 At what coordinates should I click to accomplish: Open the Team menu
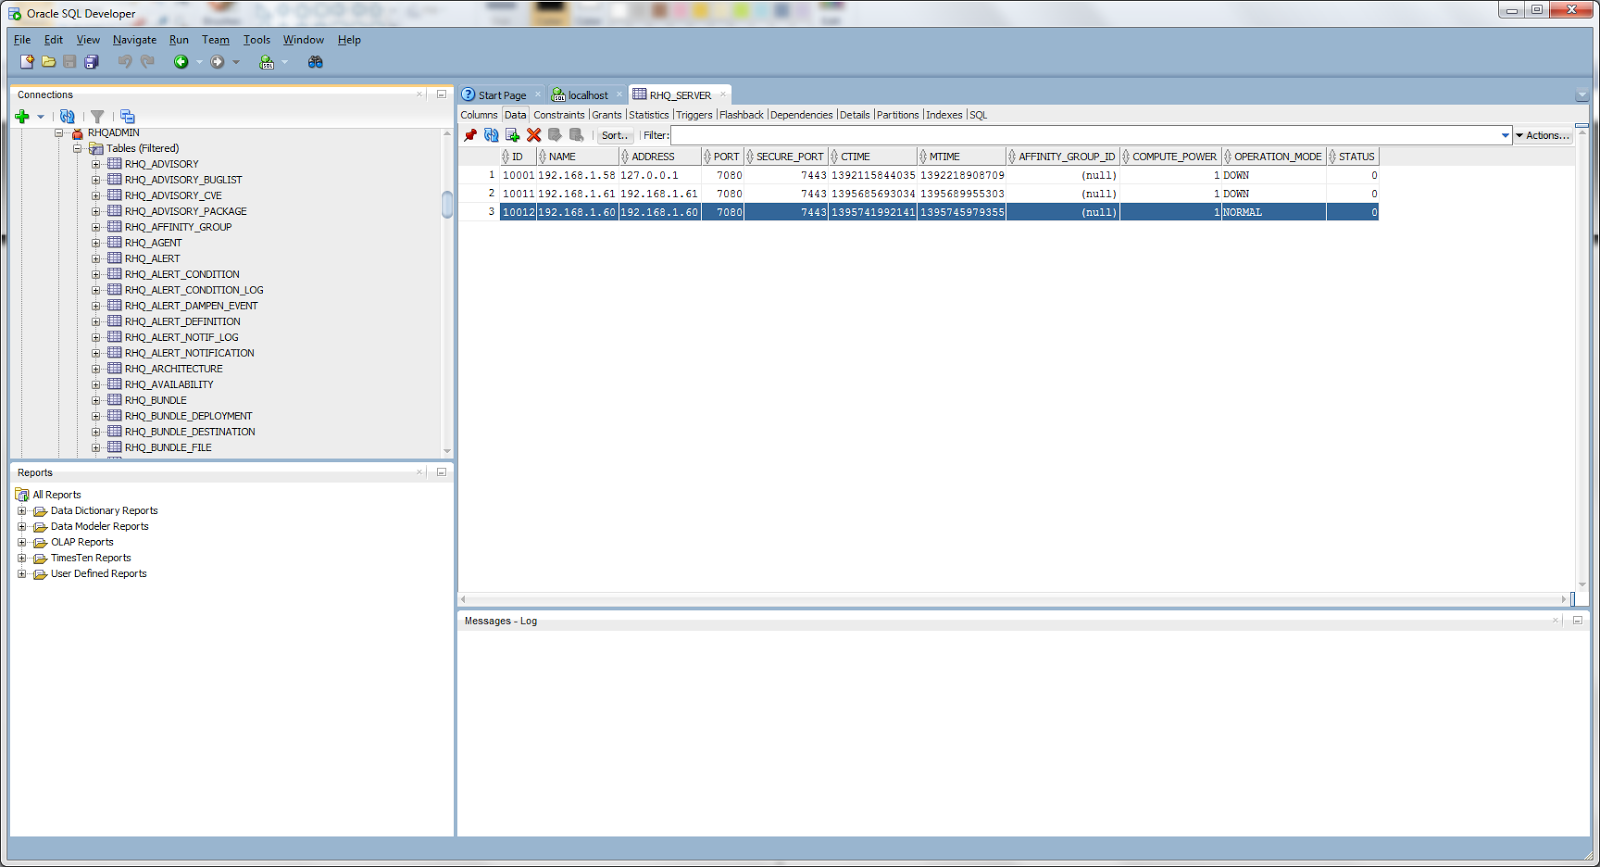pyautogui.click(x=216, y=40)
